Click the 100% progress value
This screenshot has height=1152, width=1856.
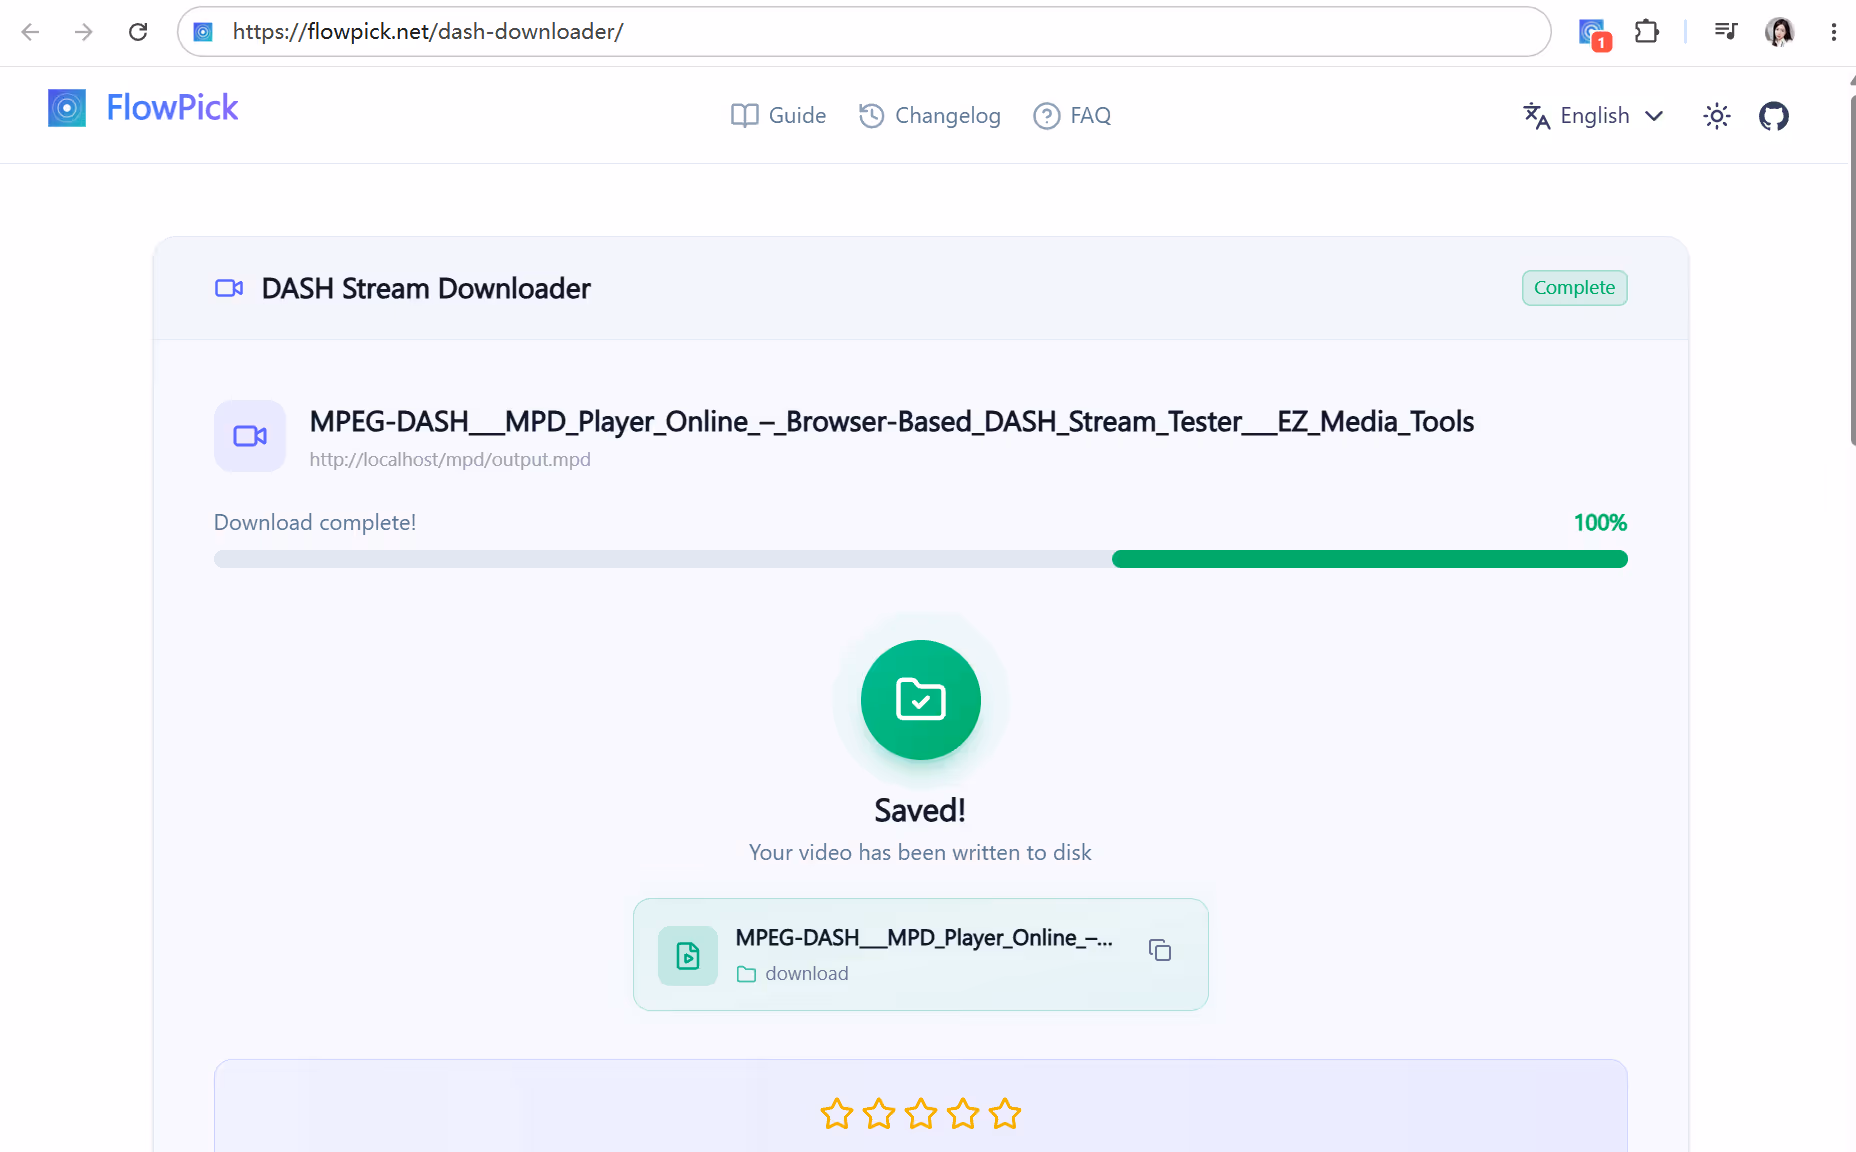click(1600, 523)
